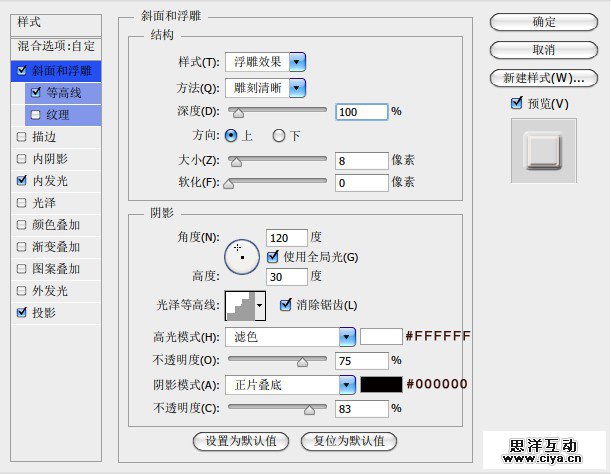Viewport: 611px width, 474px height.
Task: Enable the 外发光 checkbox
Action: point(22,290)
